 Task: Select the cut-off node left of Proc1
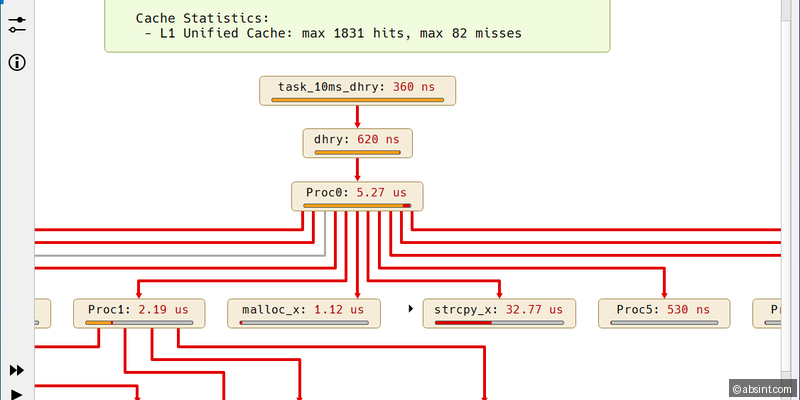point(41,313)
